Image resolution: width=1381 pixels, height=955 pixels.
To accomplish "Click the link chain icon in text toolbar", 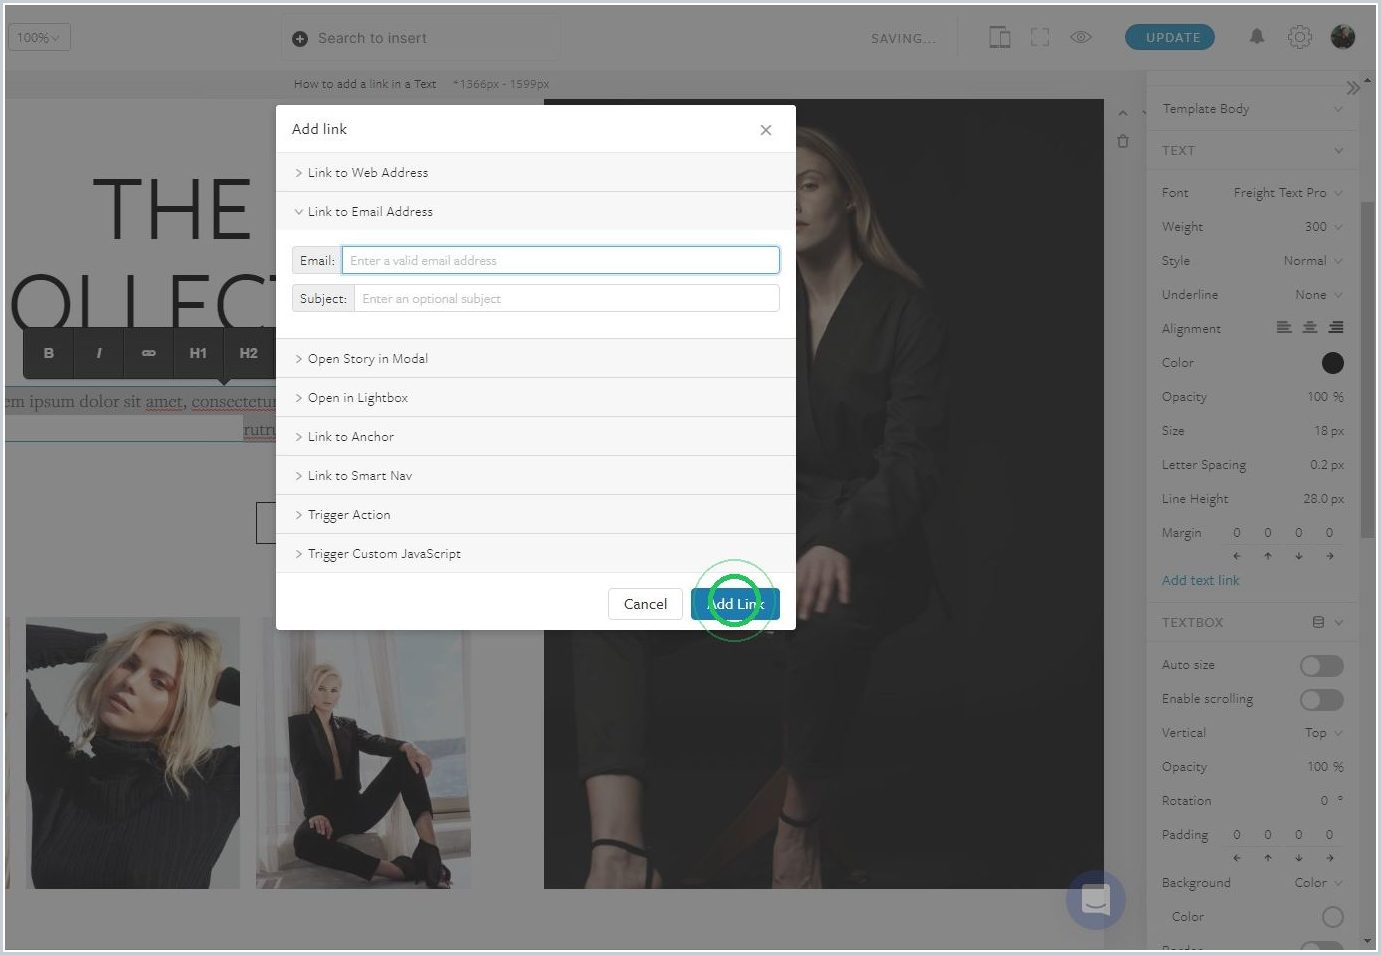I will click(149, 353).
